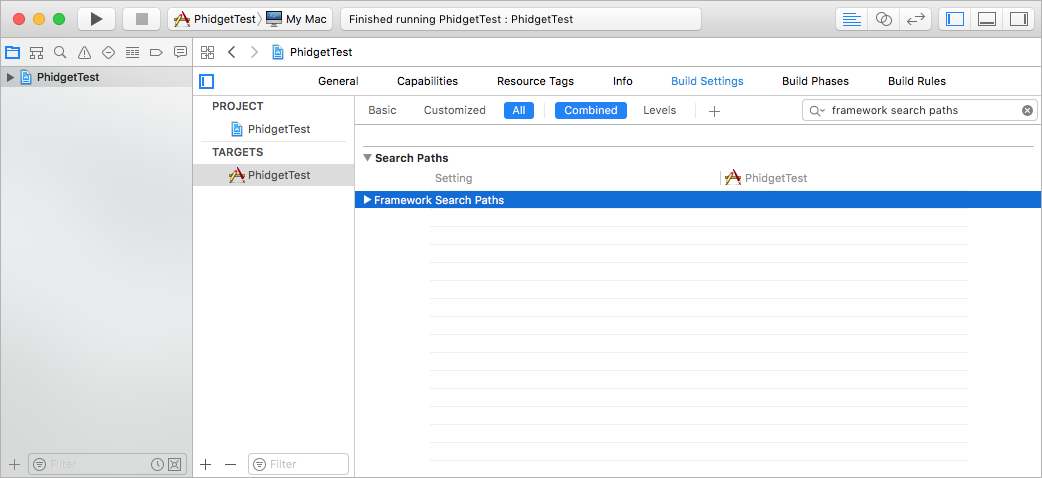The width and height of the screenshot is (1042, 478).
Task: Select the Combined view
Action: [591, 110]
